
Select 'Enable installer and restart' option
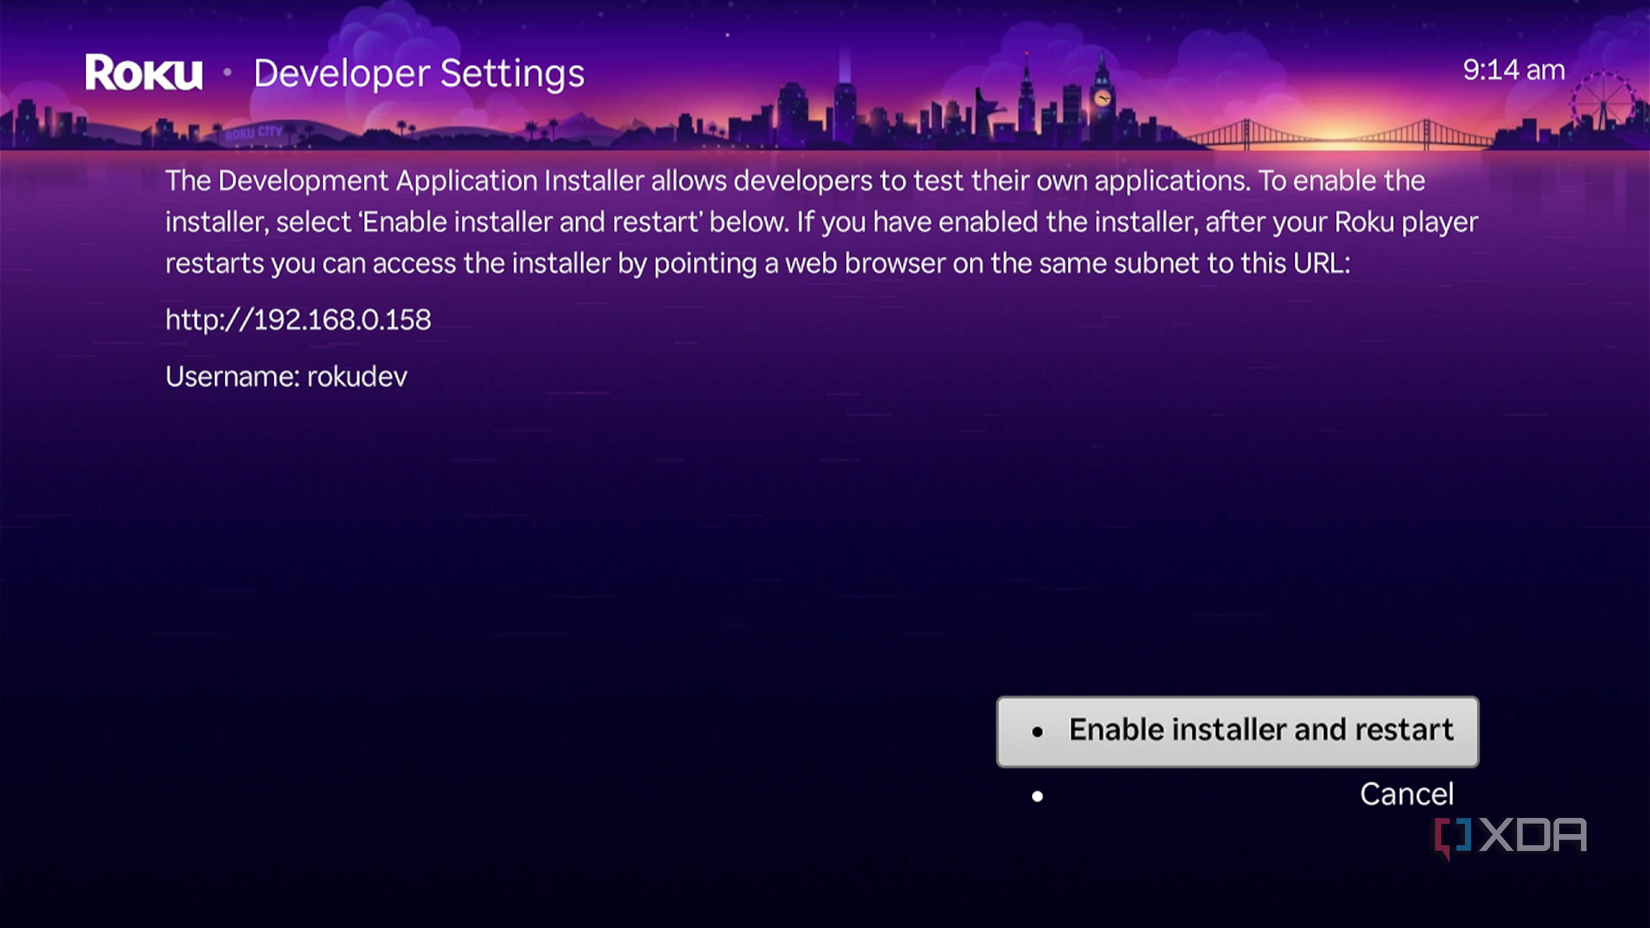tap(1237, 731)
